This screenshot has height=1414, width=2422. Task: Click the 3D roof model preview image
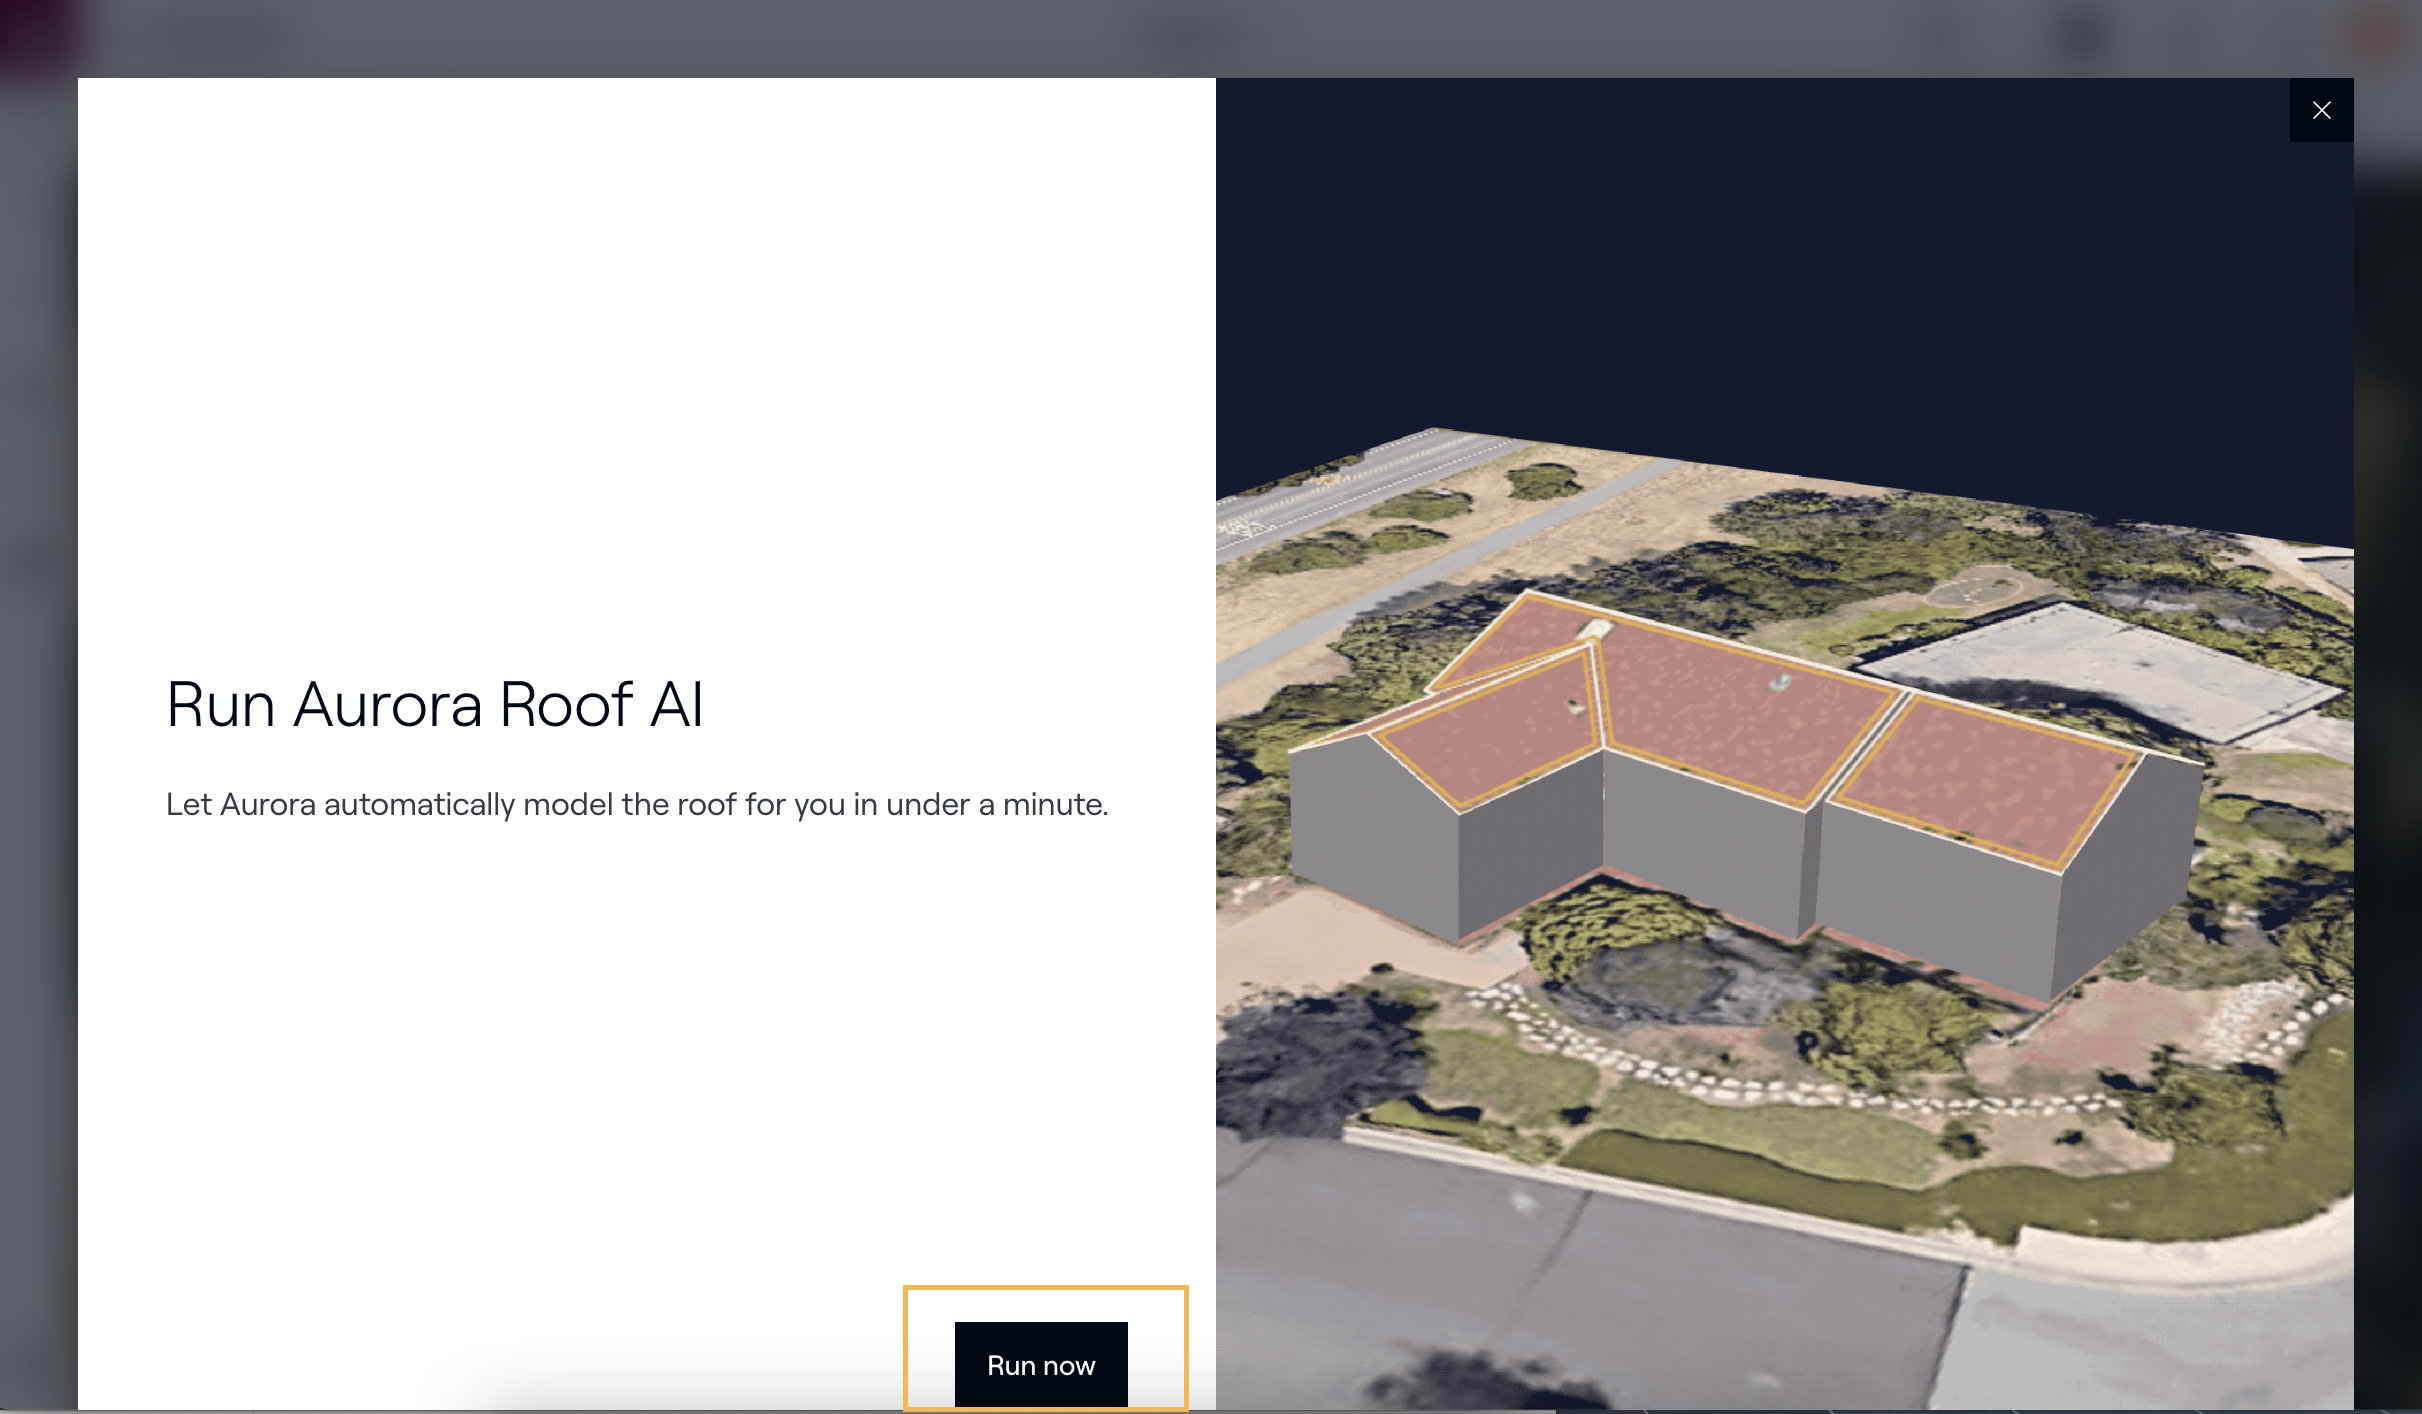pos(1784,744)
